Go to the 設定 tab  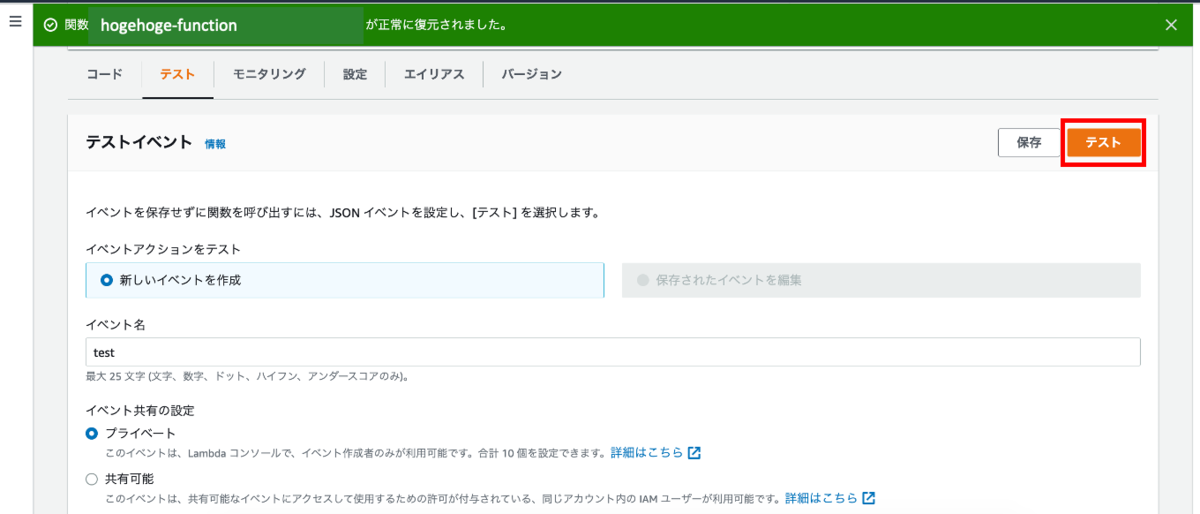355,74
